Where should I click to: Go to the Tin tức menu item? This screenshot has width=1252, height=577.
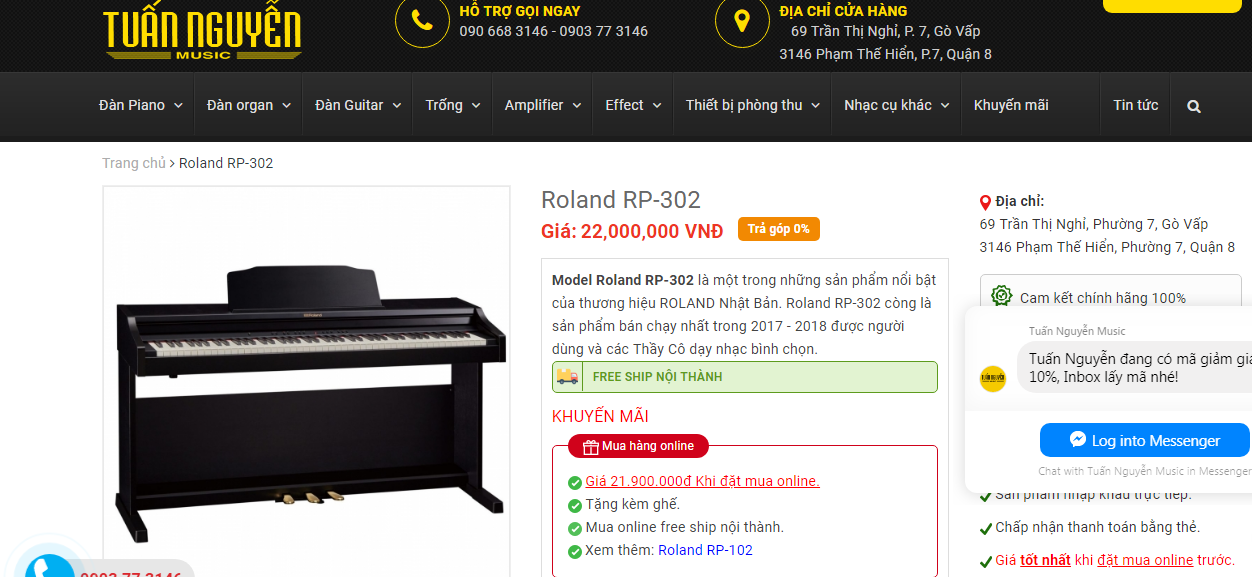(x=1136, y=105)
